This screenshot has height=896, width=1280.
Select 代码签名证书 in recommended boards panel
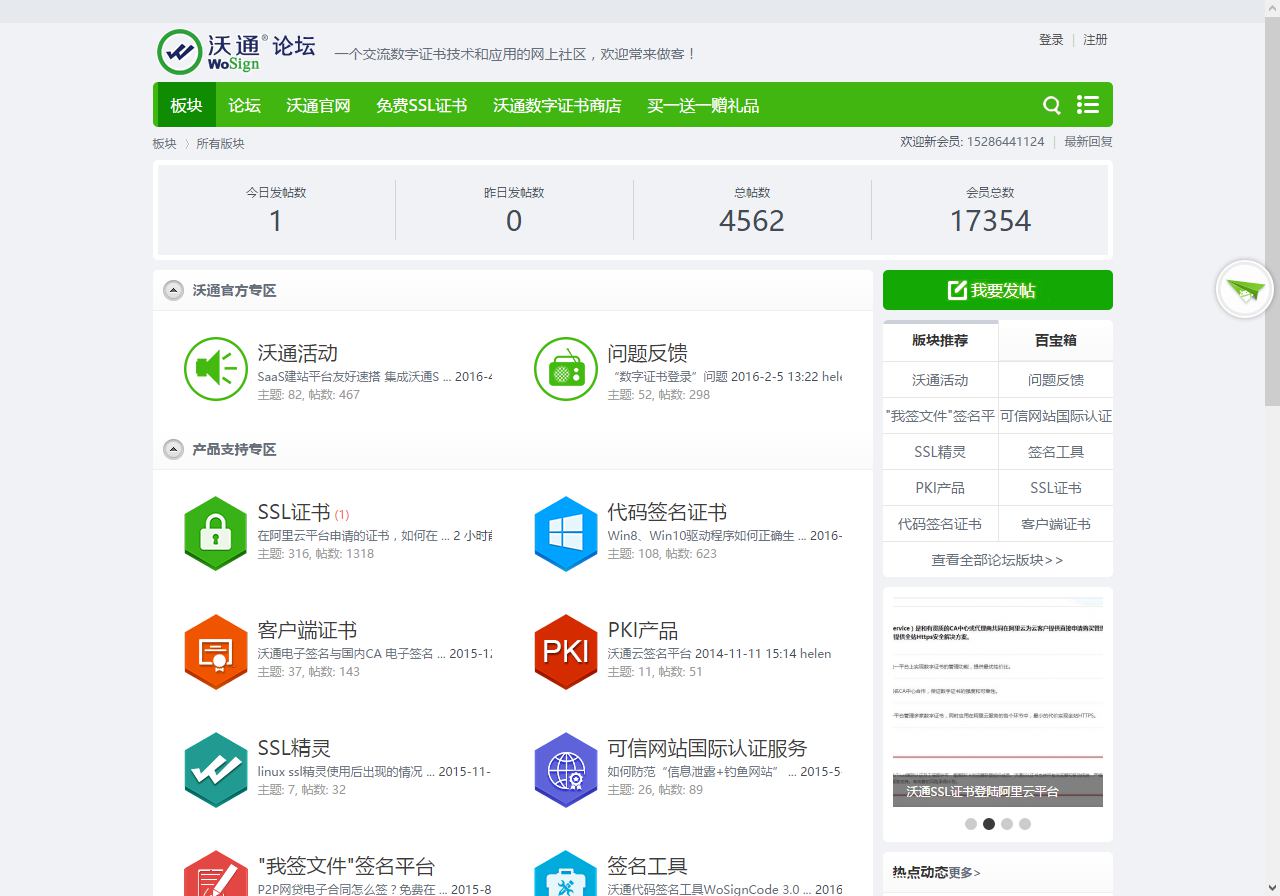940,524
